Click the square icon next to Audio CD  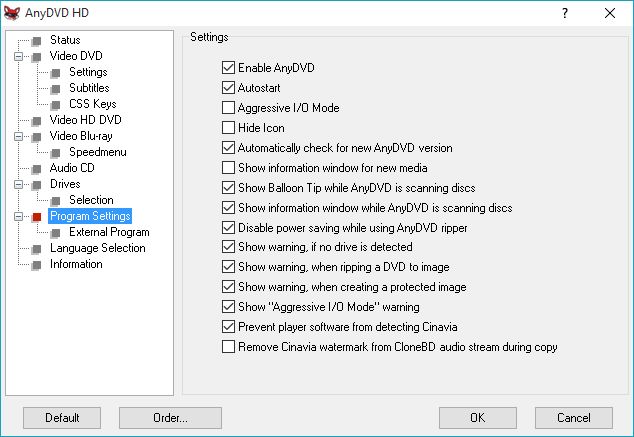point(37,168)
